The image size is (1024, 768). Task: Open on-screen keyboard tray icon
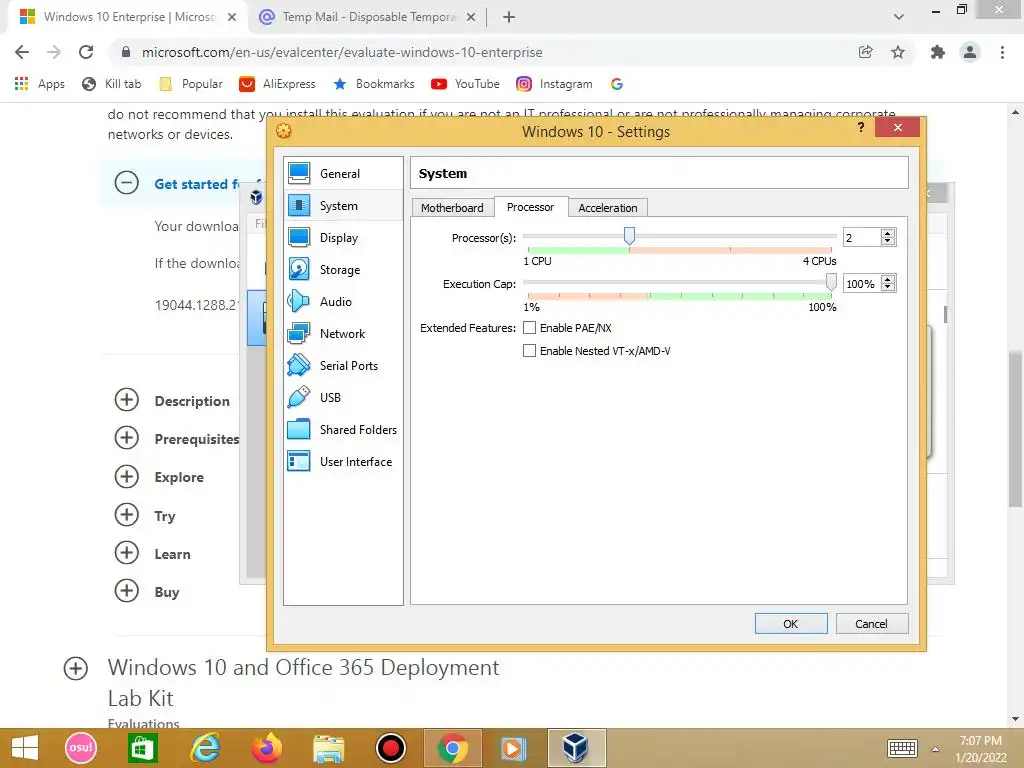(x=903, y=748)
